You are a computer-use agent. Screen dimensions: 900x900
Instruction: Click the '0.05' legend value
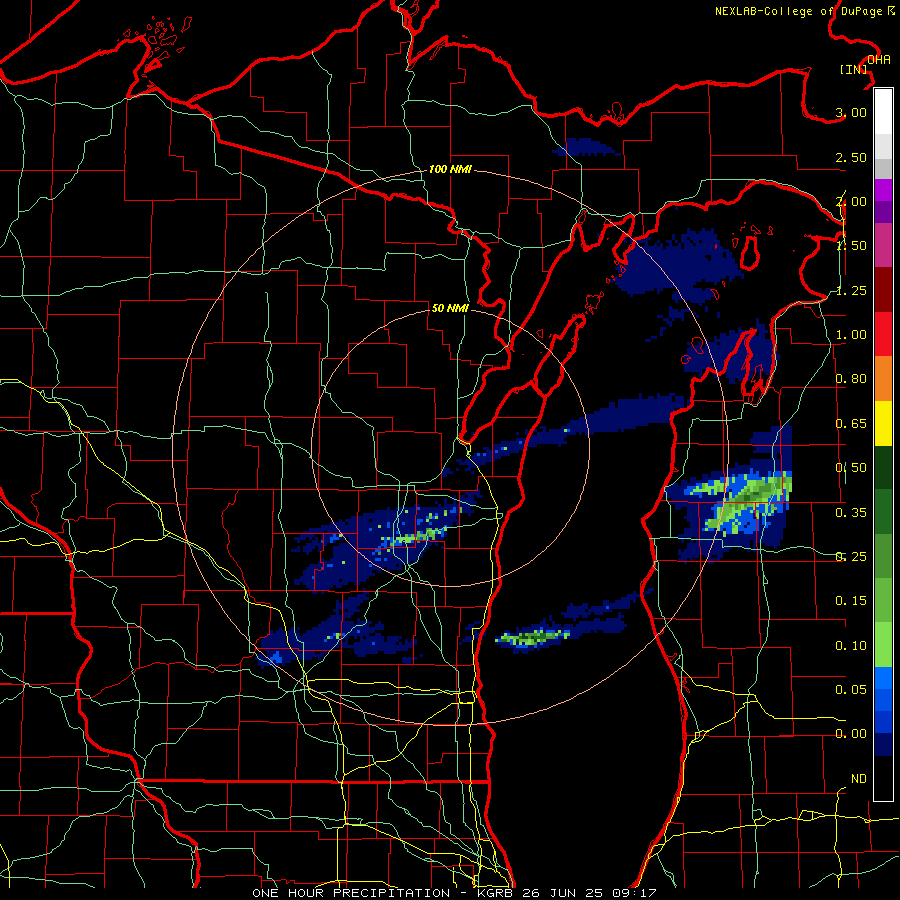851,689
